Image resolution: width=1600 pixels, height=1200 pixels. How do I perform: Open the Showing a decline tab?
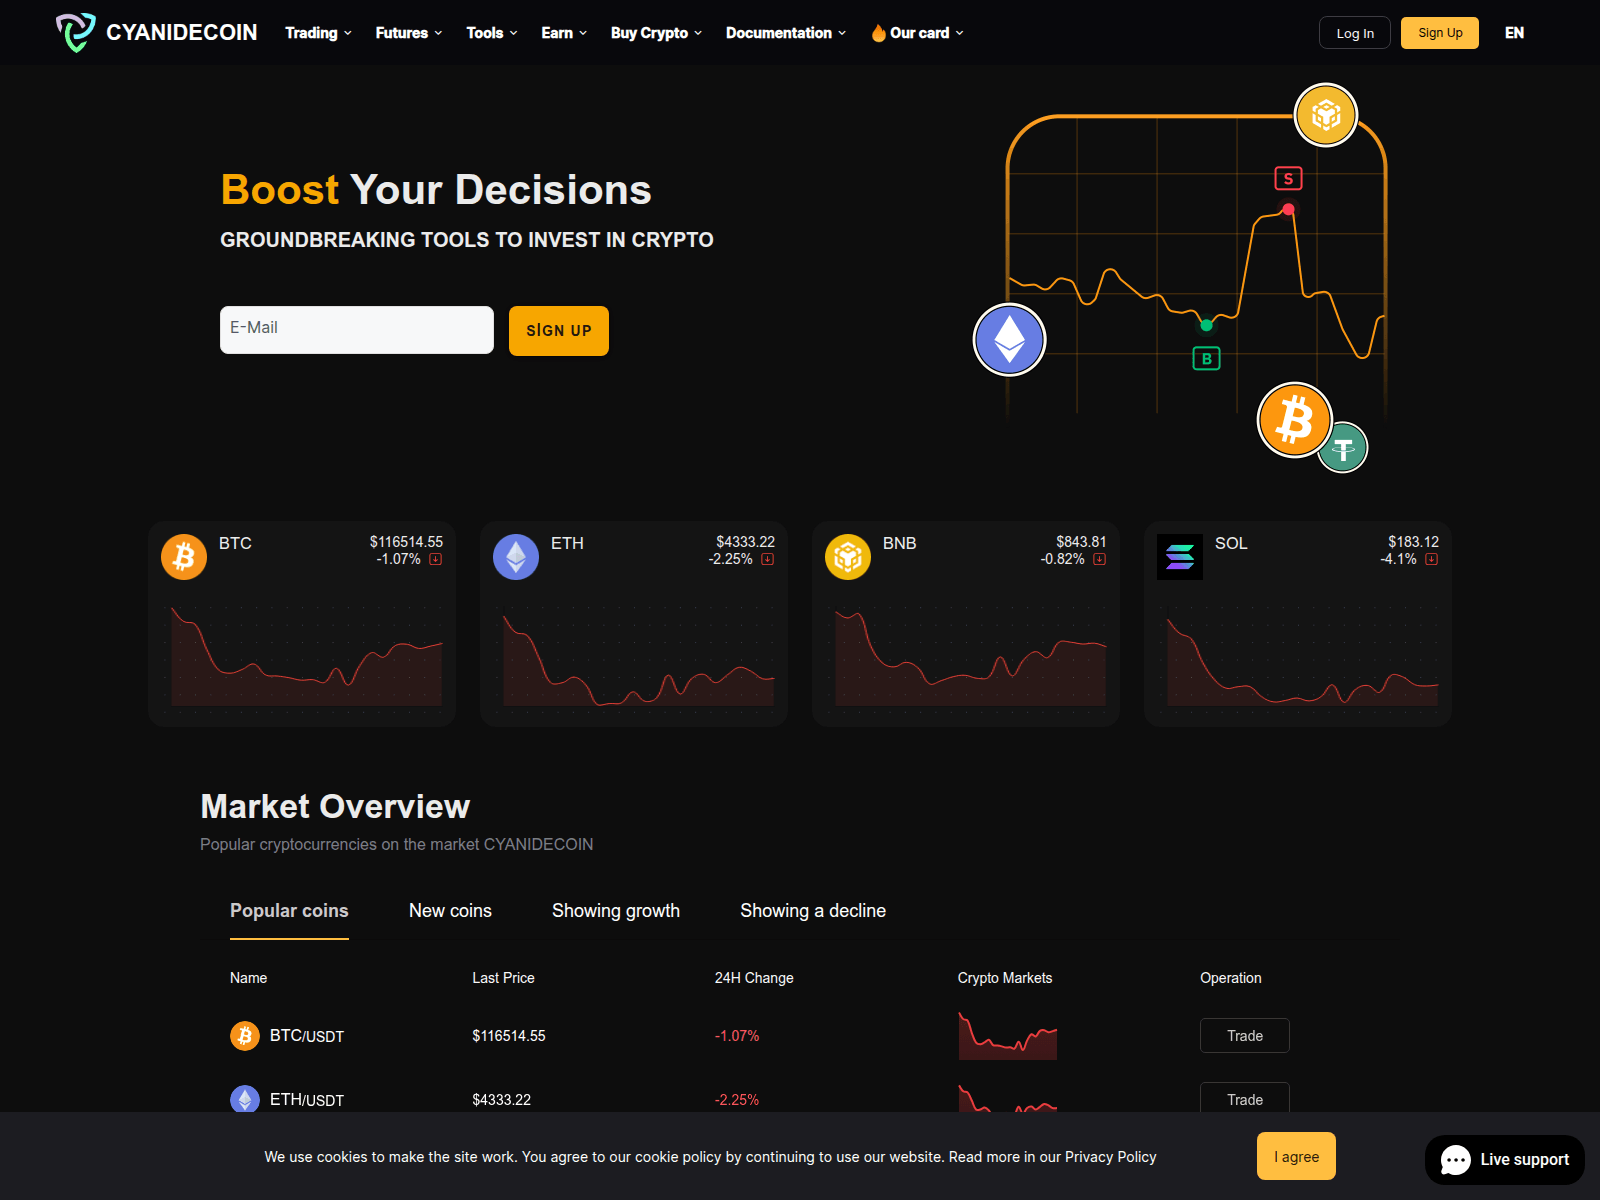(813, 911)
